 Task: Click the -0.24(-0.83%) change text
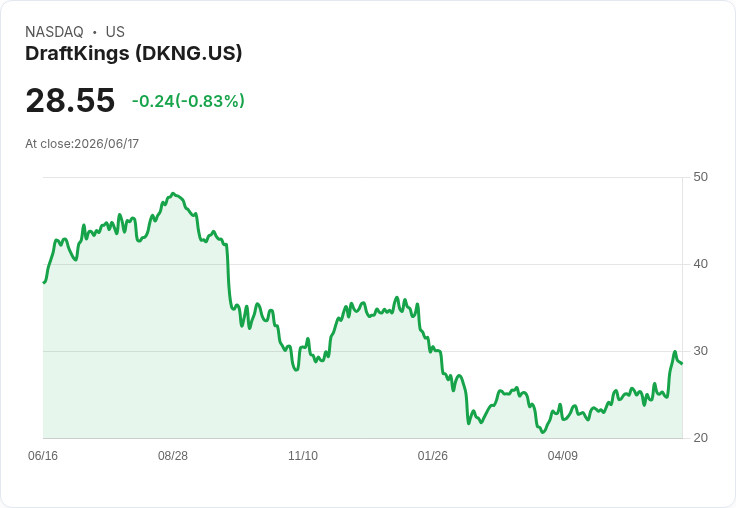pos(188,101)
